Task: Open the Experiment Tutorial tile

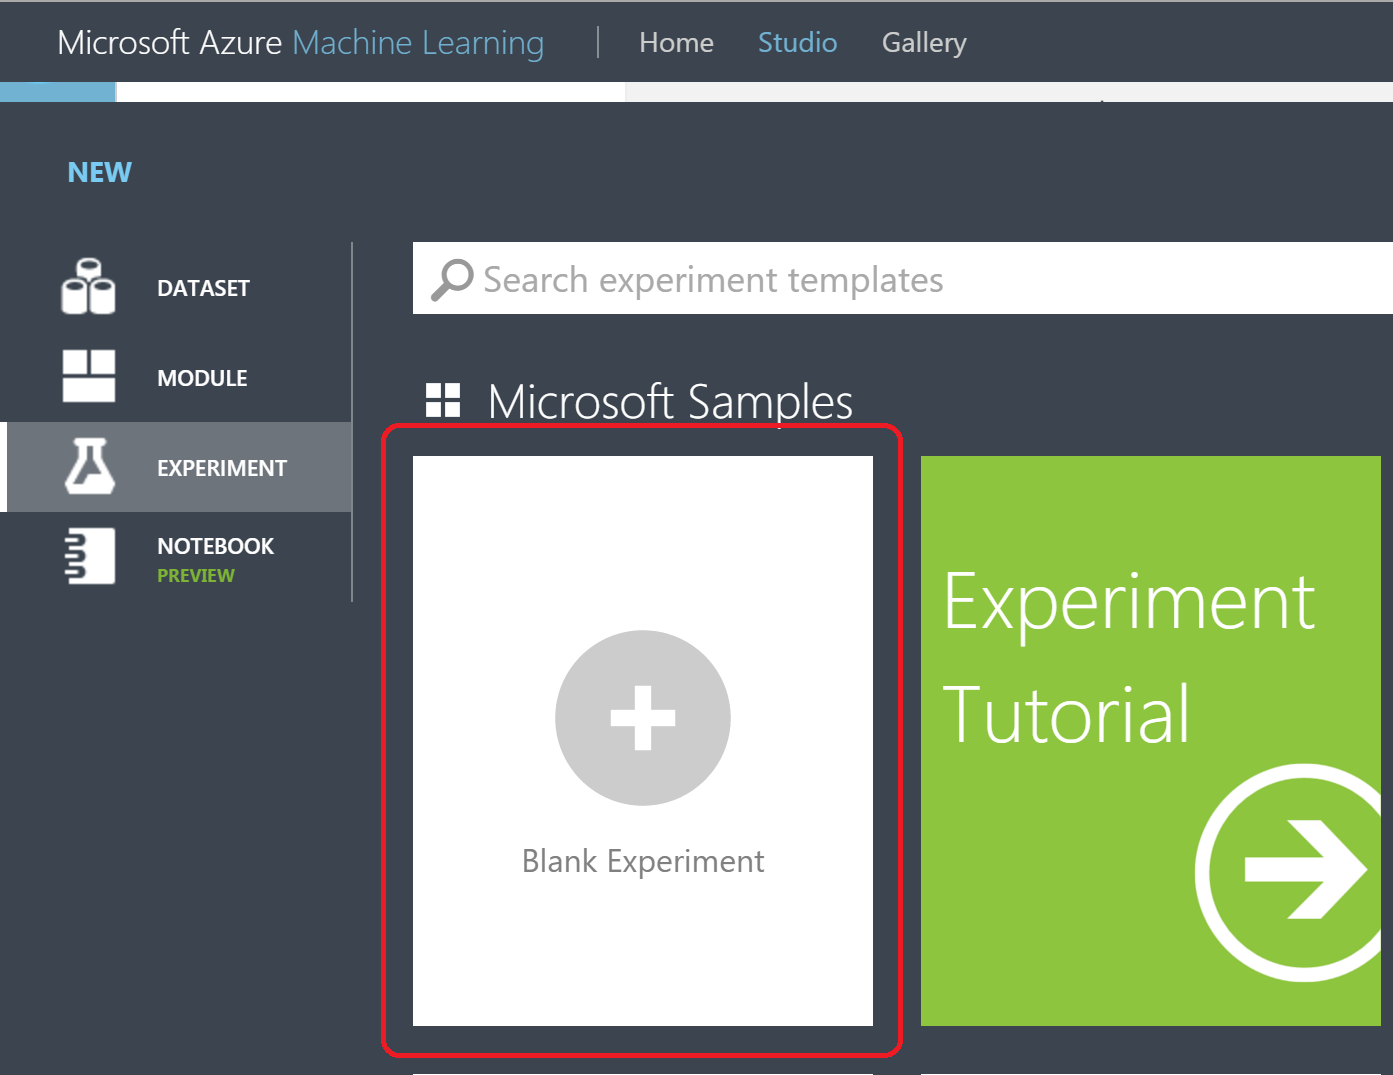Action: (1151, 741)
